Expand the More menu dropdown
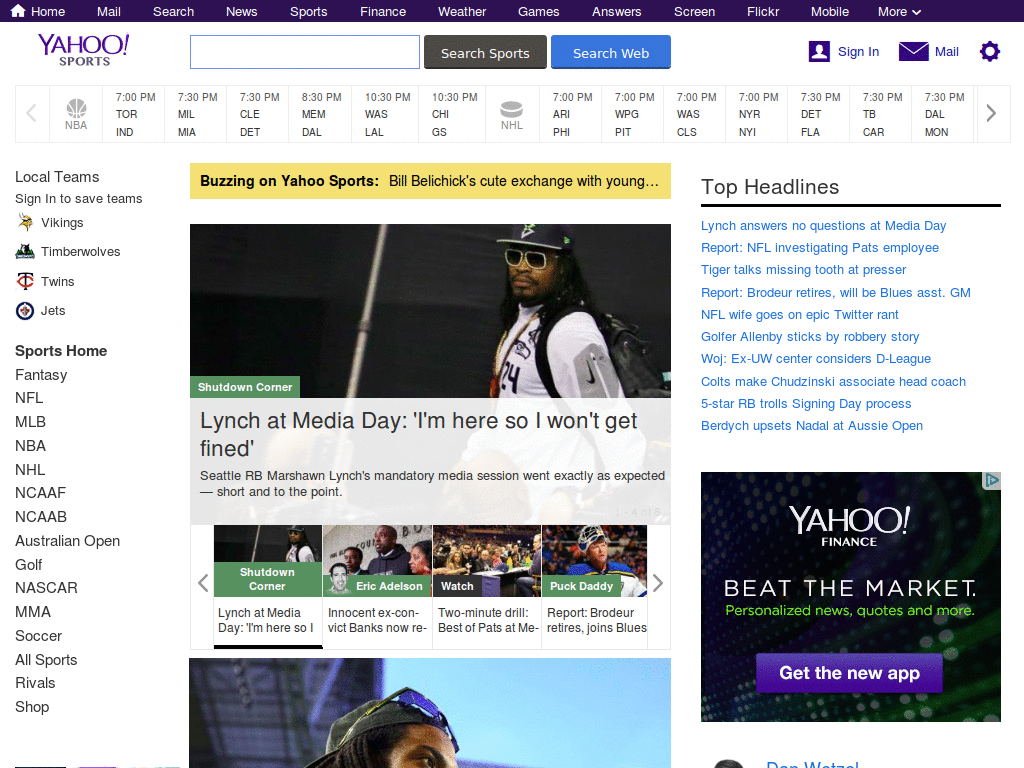The width and height of the screenshot is (1024, 768). pos(899,12)
